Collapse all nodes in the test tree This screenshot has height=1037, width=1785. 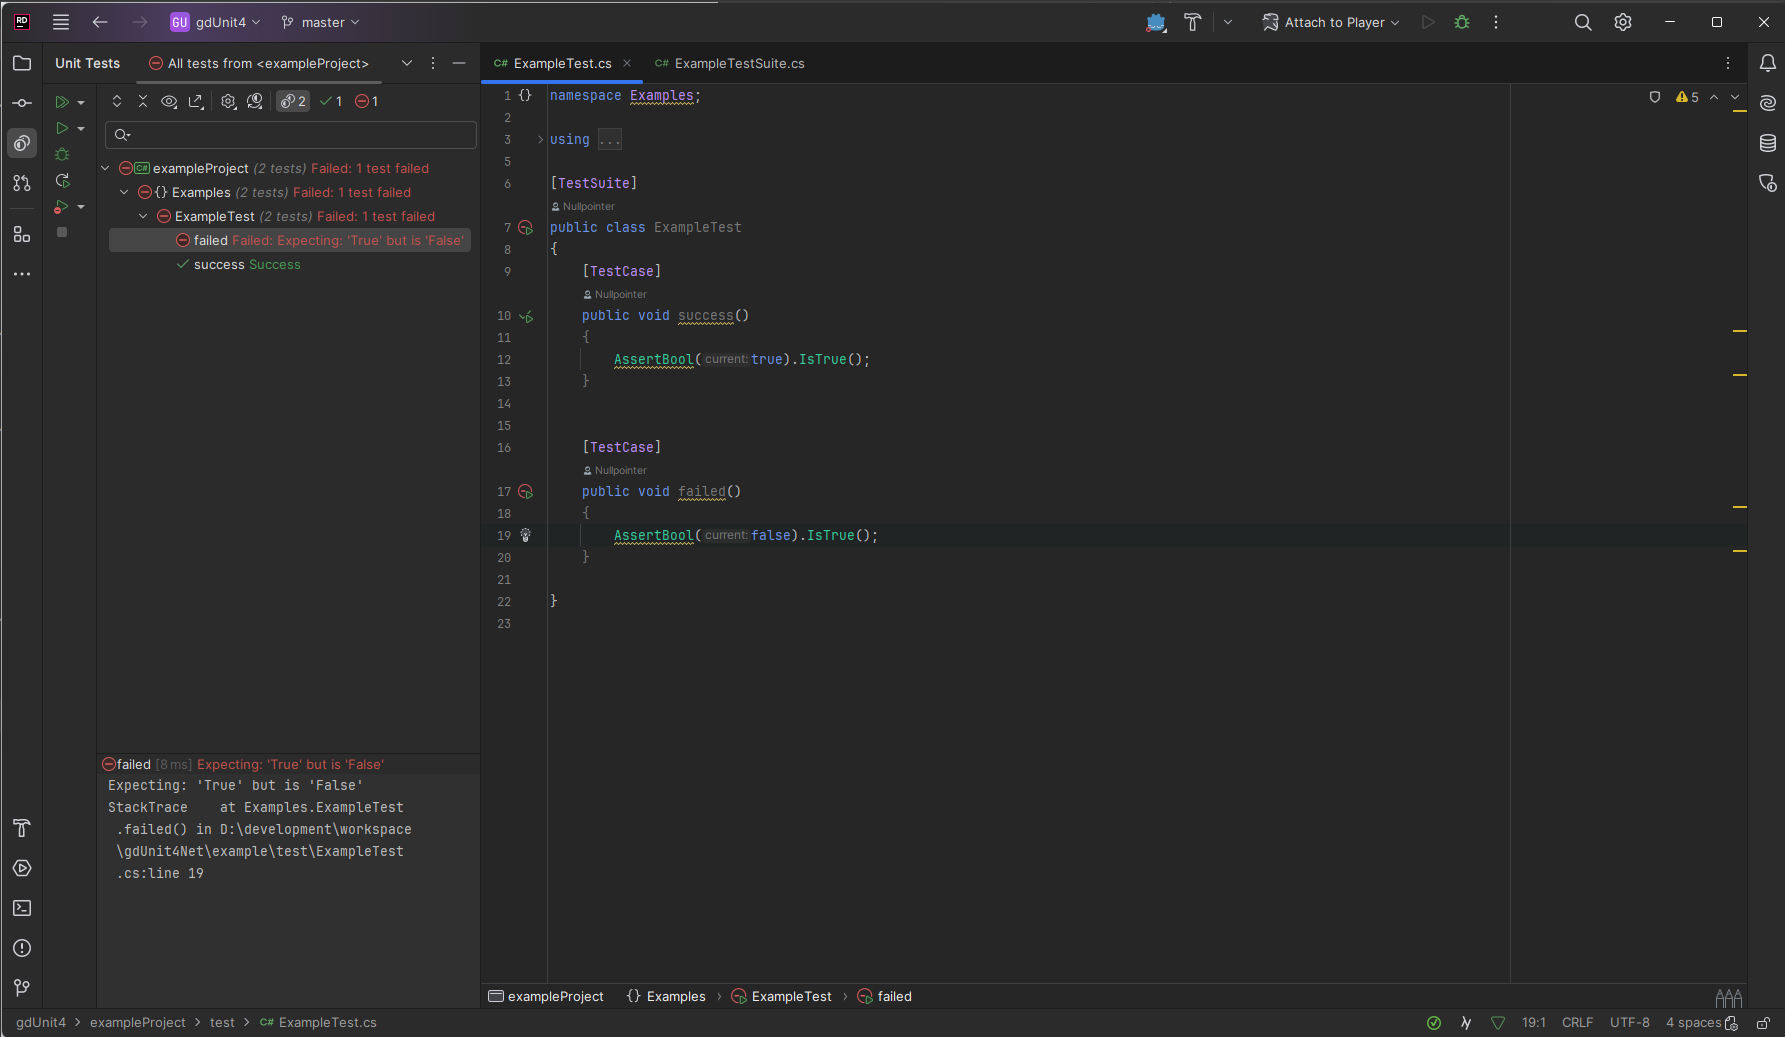(143, 101)
